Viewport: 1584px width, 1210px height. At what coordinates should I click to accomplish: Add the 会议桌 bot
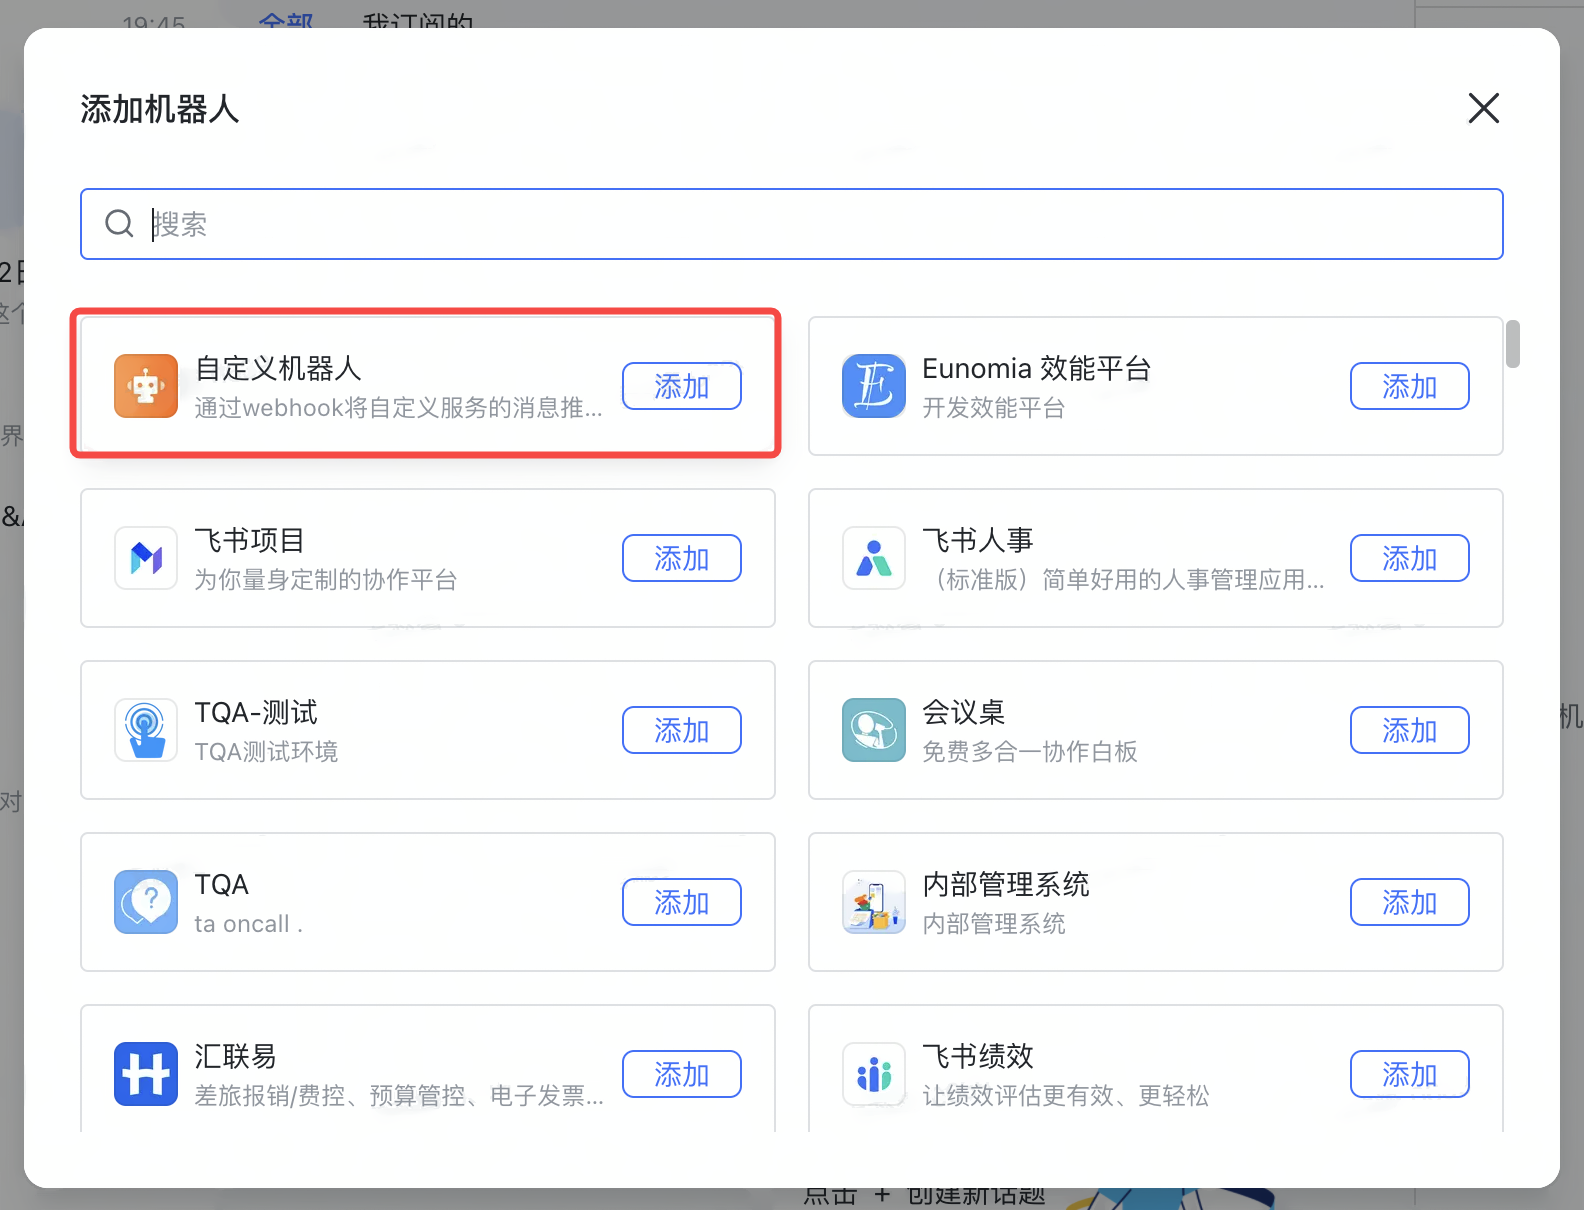point(1410,730)
